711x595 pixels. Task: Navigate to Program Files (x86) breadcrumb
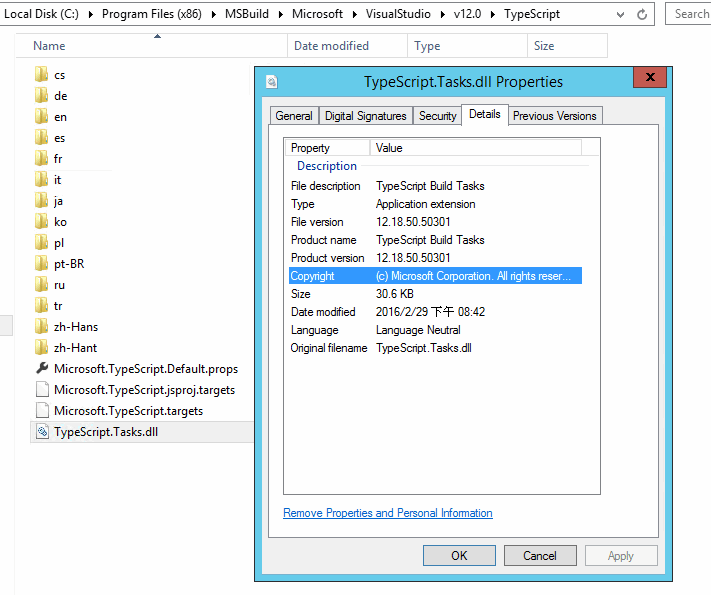tap(151, 14)
